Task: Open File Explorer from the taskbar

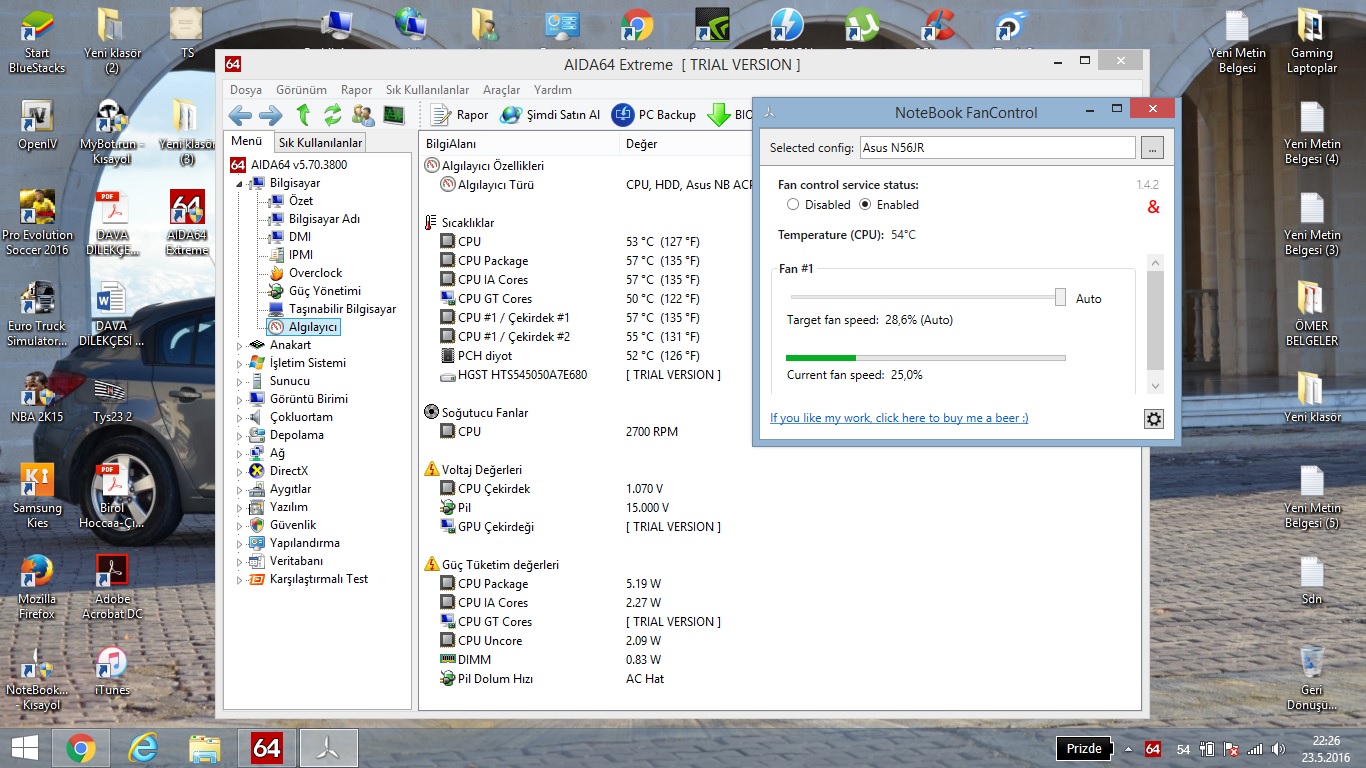Action: [205, 748]
